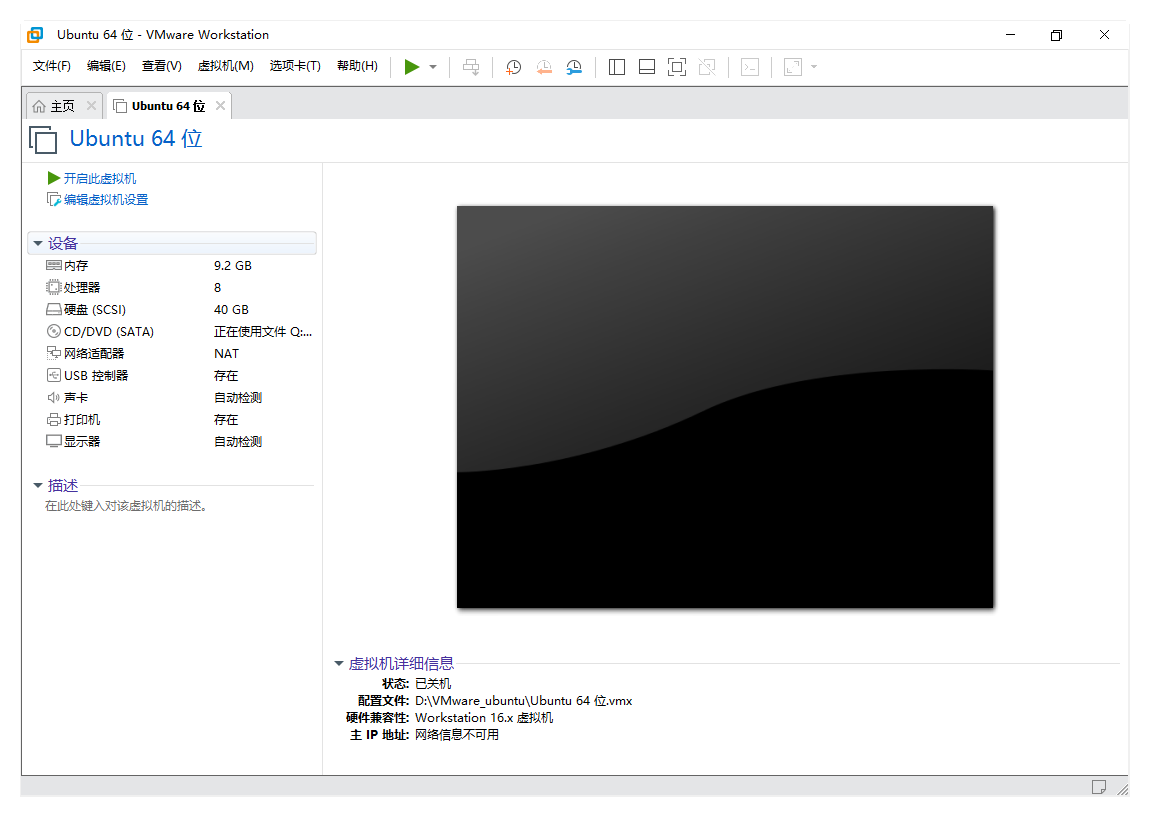Click the 存在 value beside 打印机

(226, 420)
